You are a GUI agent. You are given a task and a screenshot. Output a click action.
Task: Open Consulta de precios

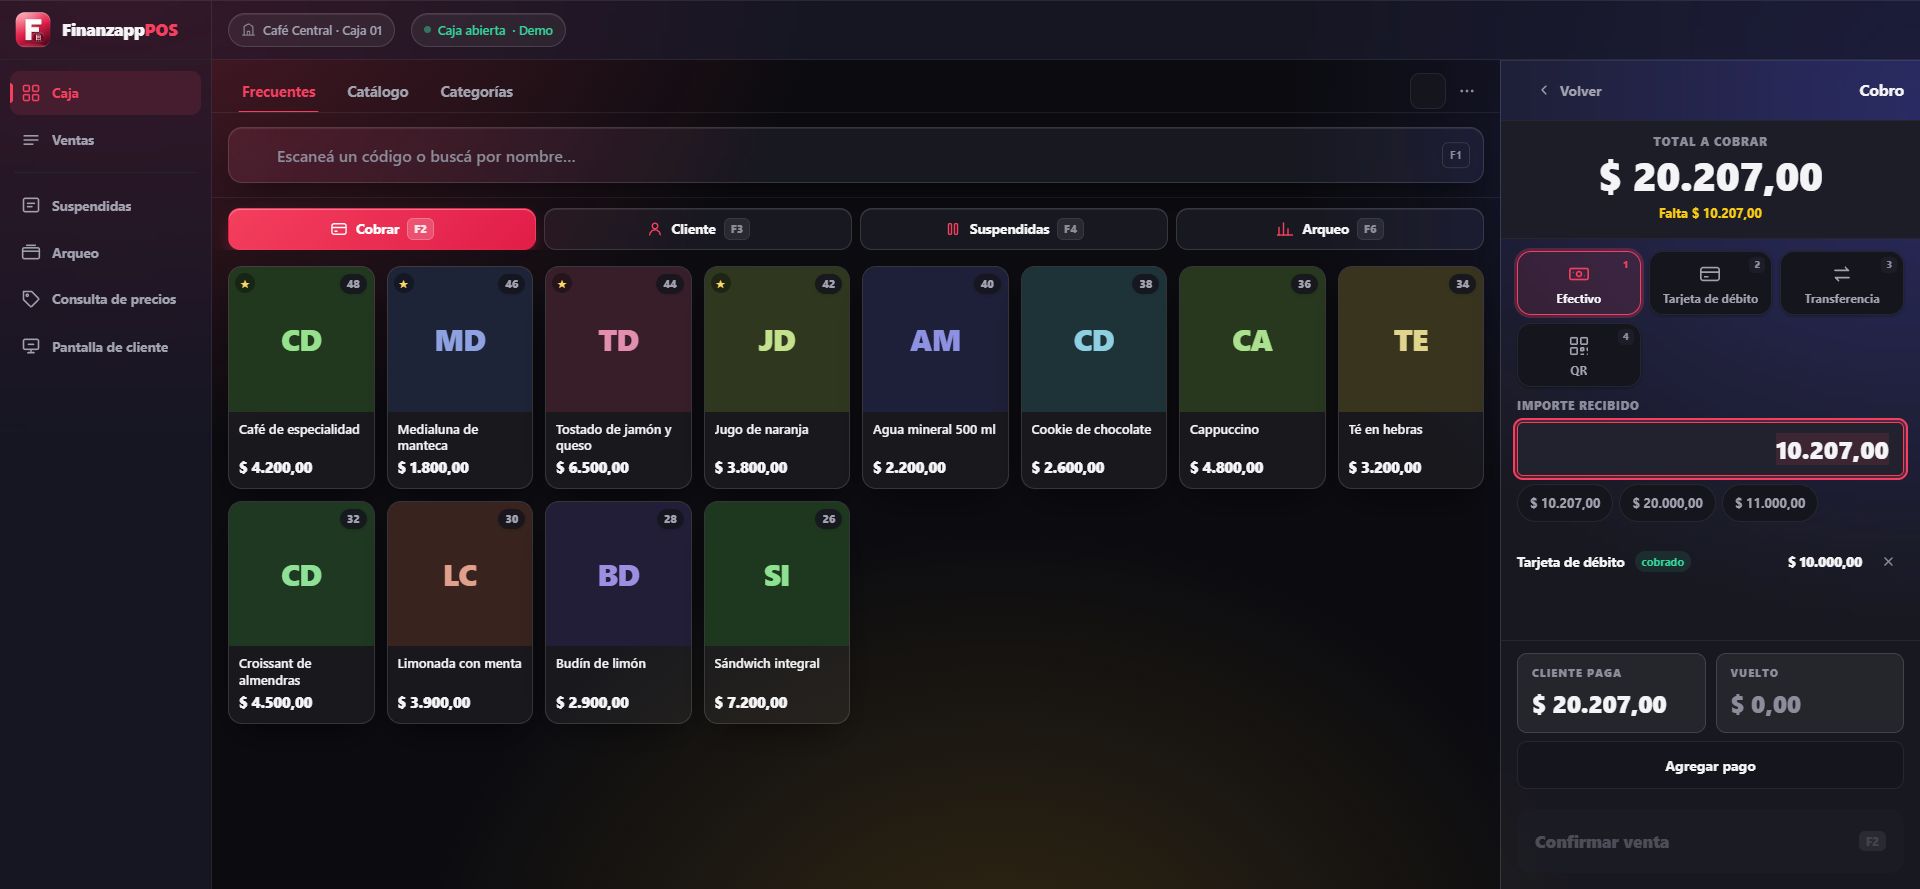point(105,299)
